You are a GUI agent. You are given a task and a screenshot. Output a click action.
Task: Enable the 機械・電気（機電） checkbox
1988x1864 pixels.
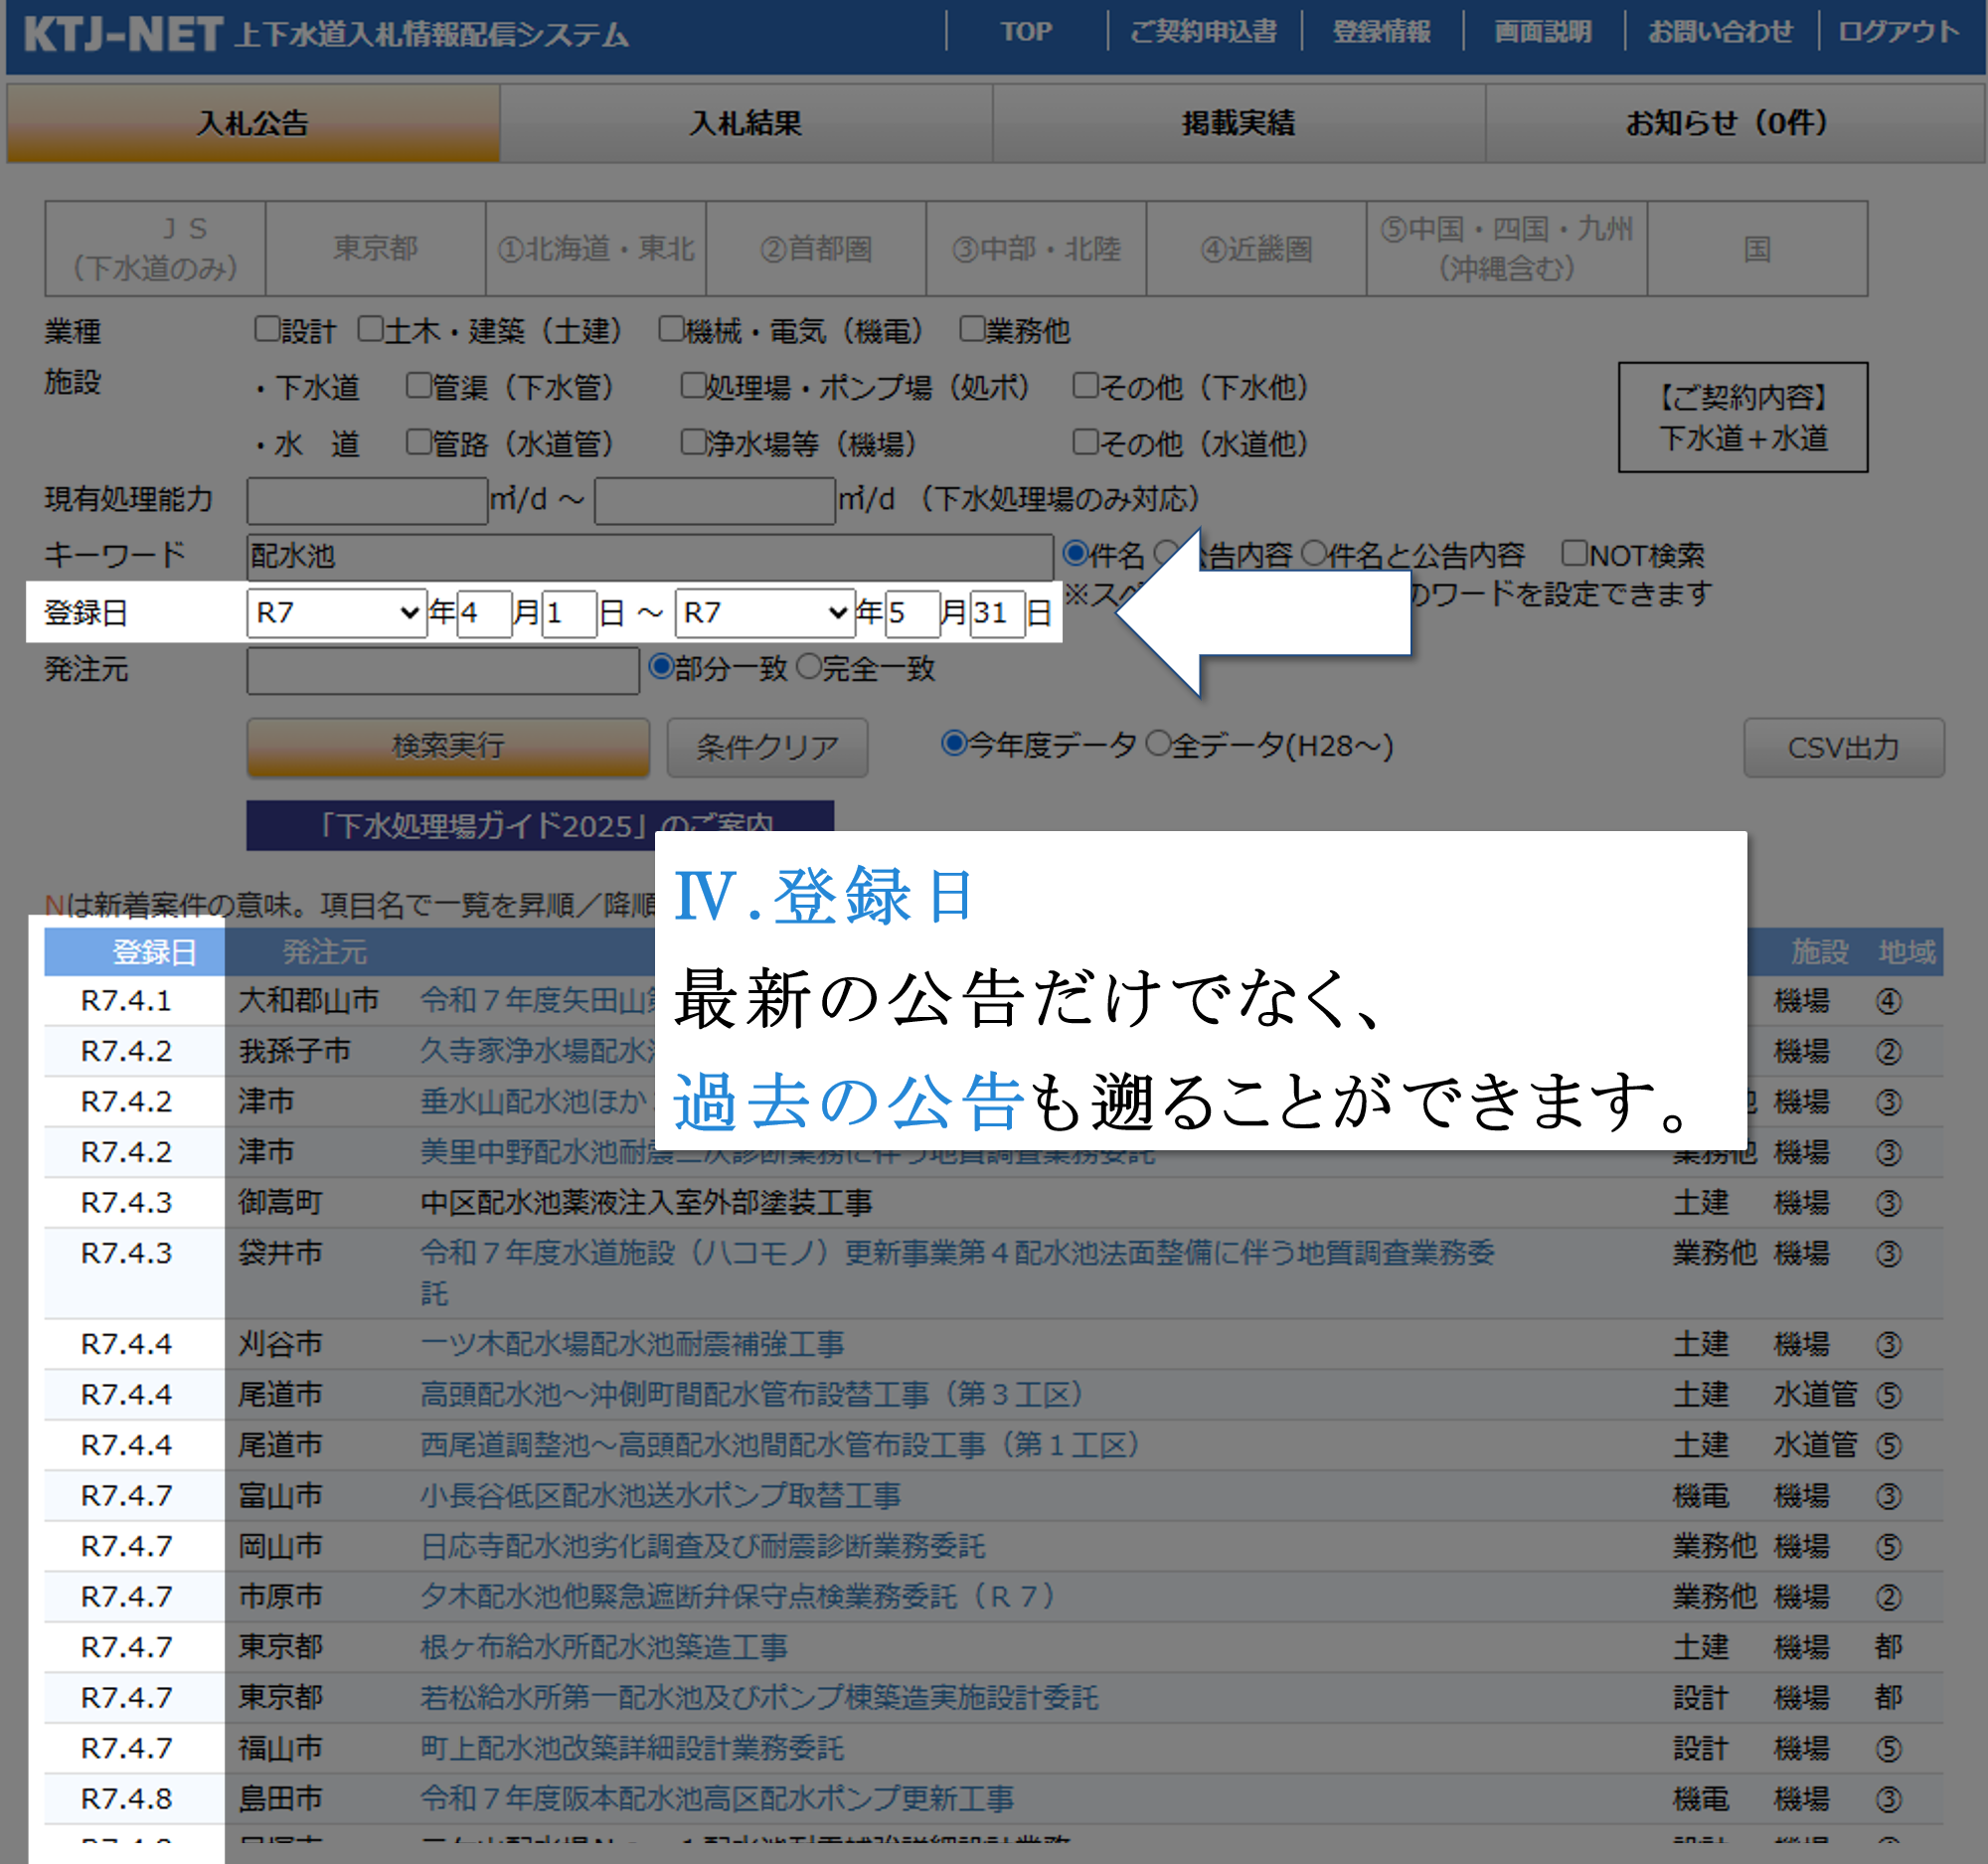click(671, 329)
